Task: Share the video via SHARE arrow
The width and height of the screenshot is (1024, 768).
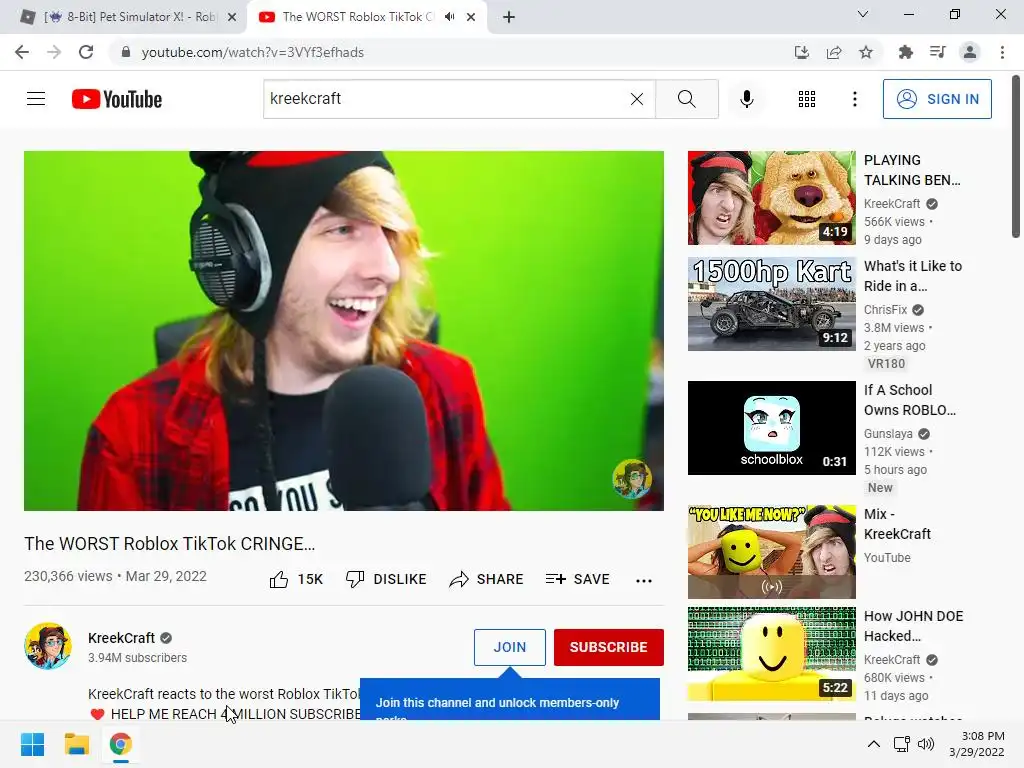Action: (x=487, y=579)
